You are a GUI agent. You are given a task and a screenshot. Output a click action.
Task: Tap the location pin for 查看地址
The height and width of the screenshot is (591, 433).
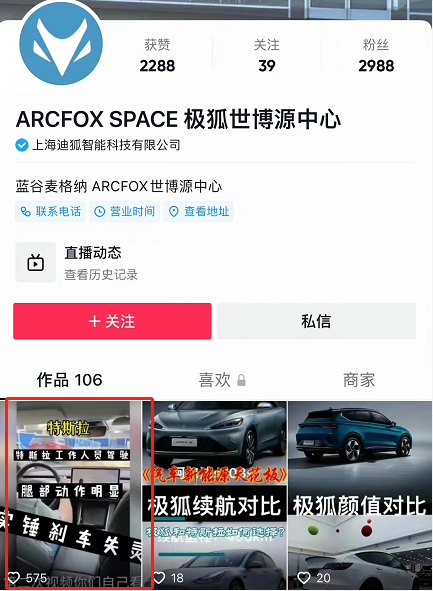(x=173, y=211)
